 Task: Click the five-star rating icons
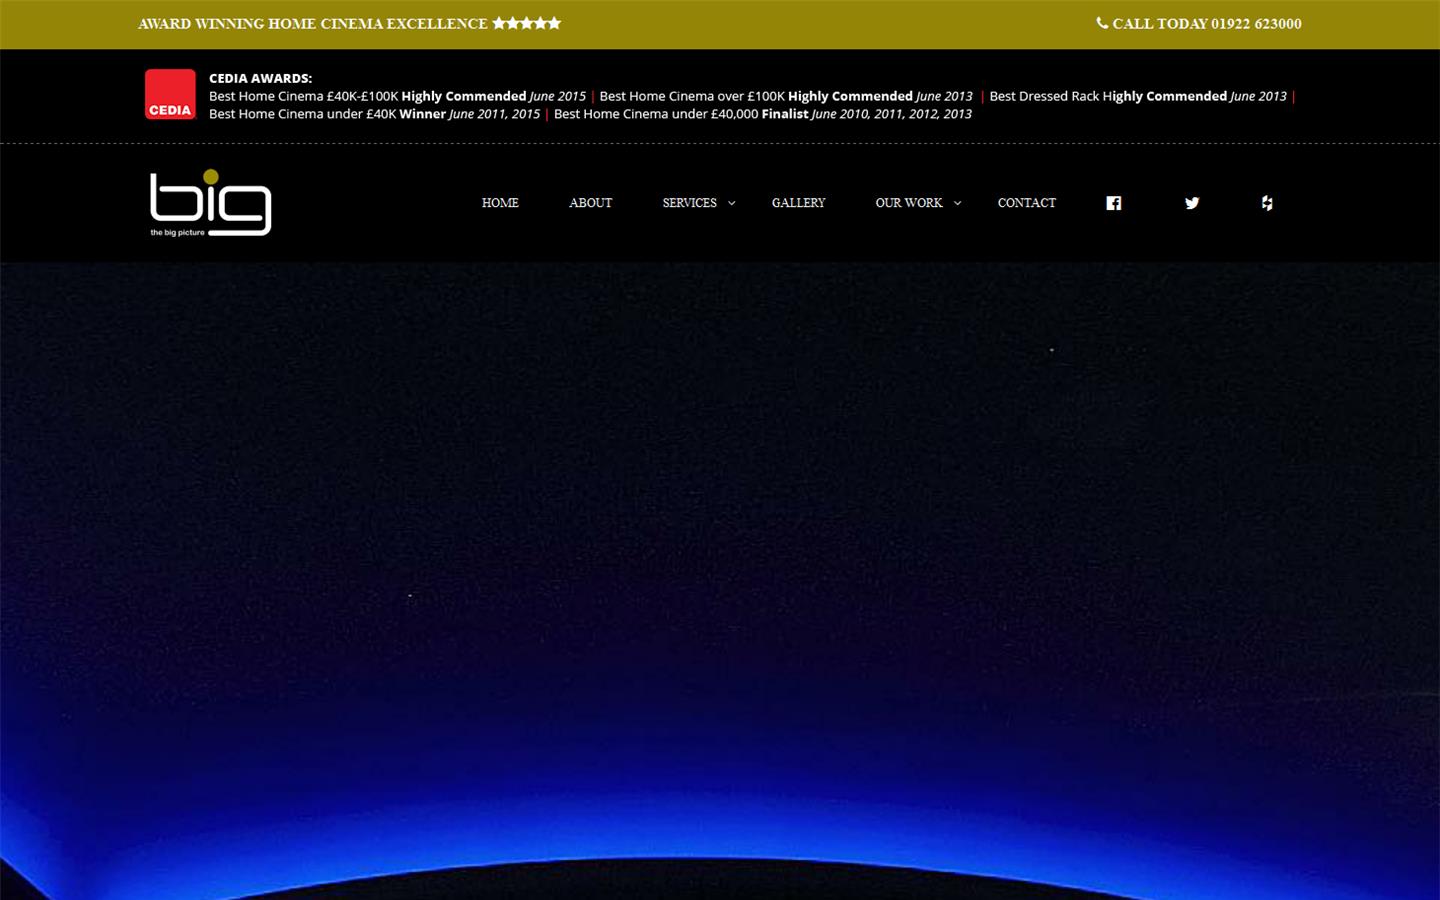[526, 22]
